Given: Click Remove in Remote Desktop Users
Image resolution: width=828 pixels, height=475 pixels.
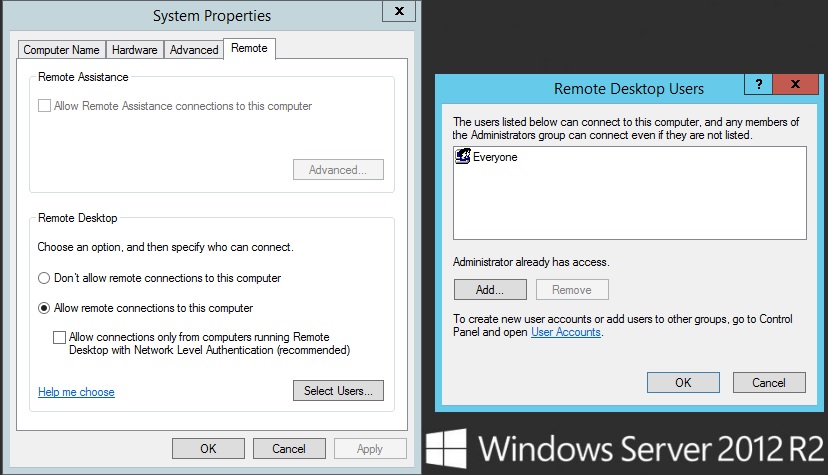Looking at the screenshot, I should click(572, 290).
